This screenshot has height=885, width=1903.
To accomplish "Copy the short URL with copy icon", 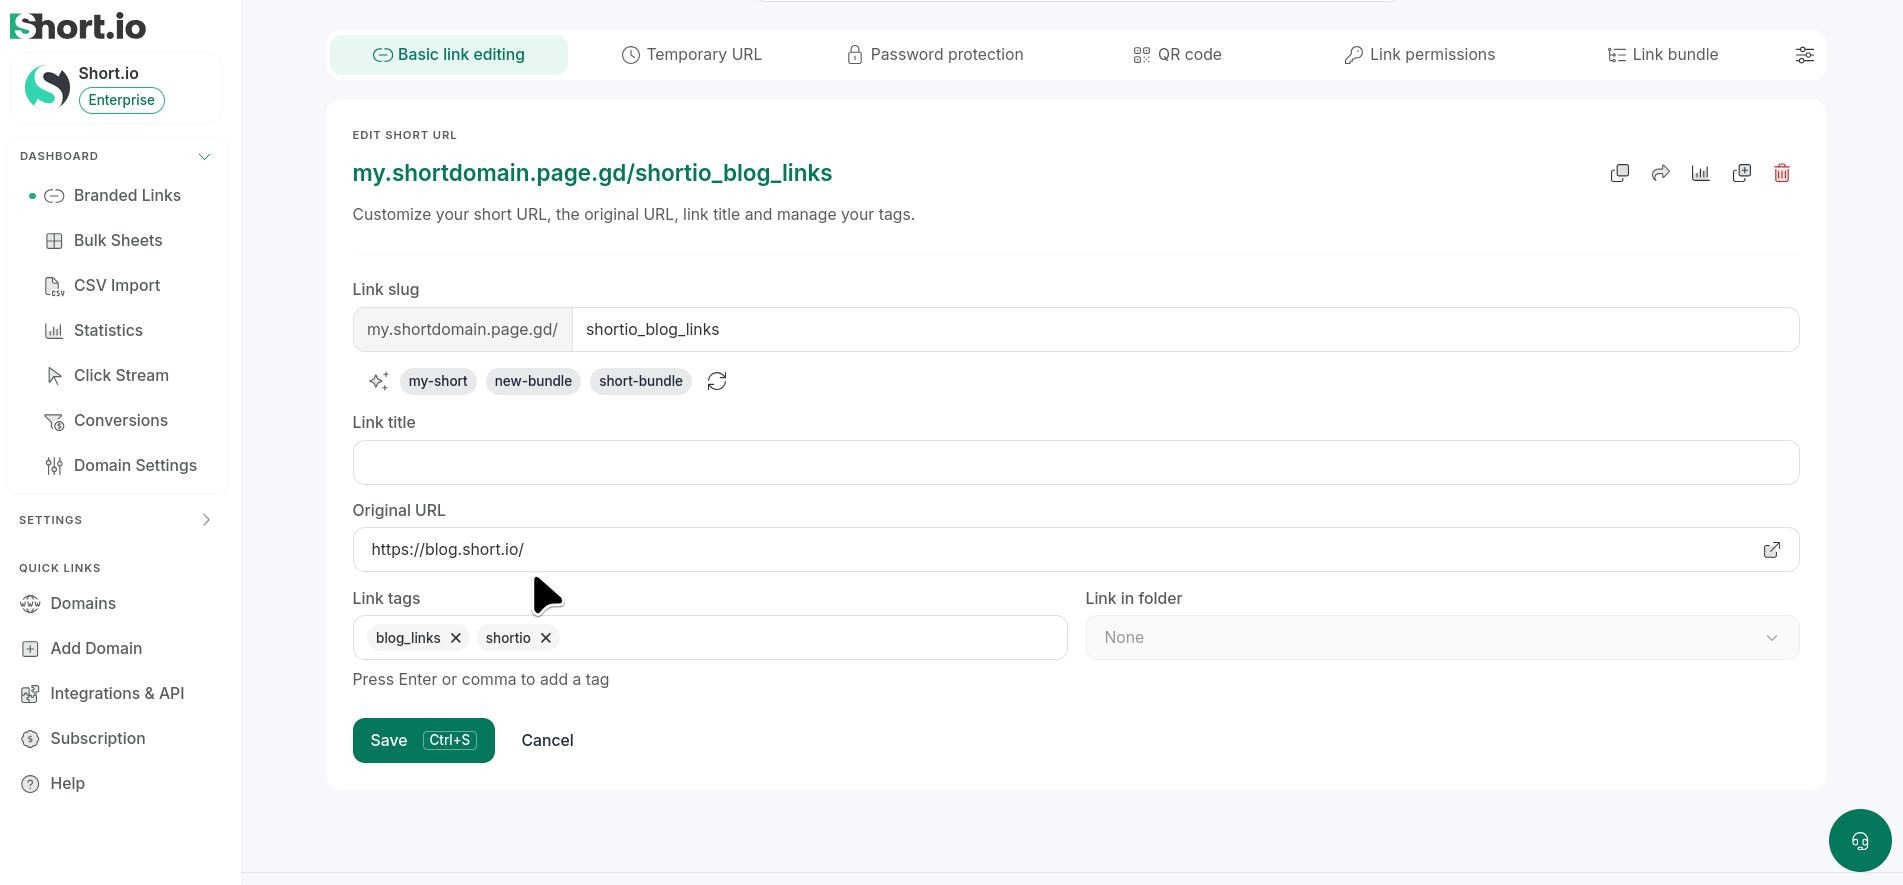I will coord(1620,173).
